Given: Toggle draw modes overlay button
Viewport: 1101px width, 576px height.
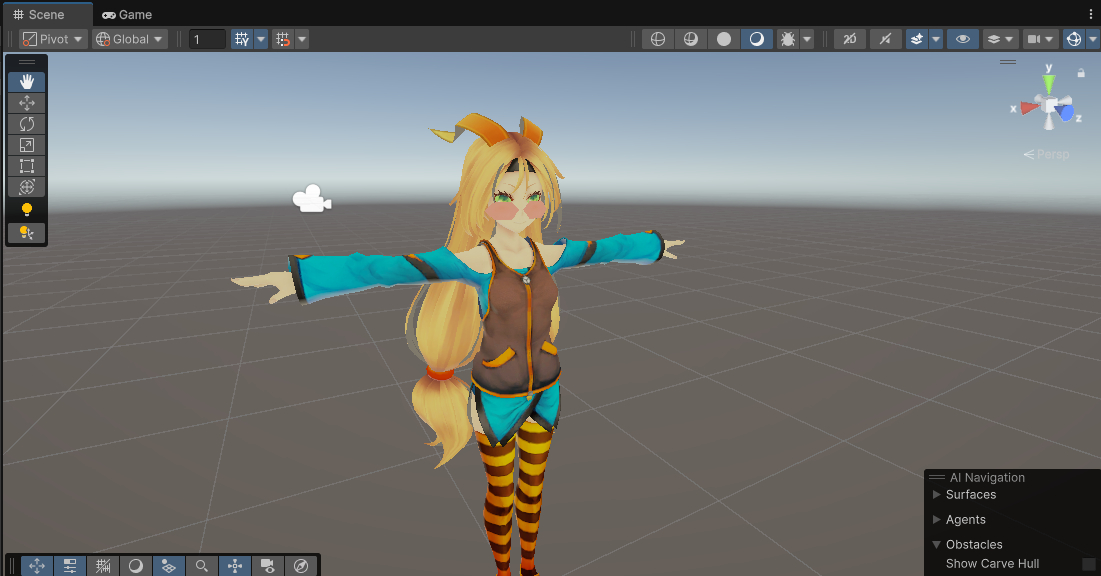Looking at the screenshot, I should point(136,565).
